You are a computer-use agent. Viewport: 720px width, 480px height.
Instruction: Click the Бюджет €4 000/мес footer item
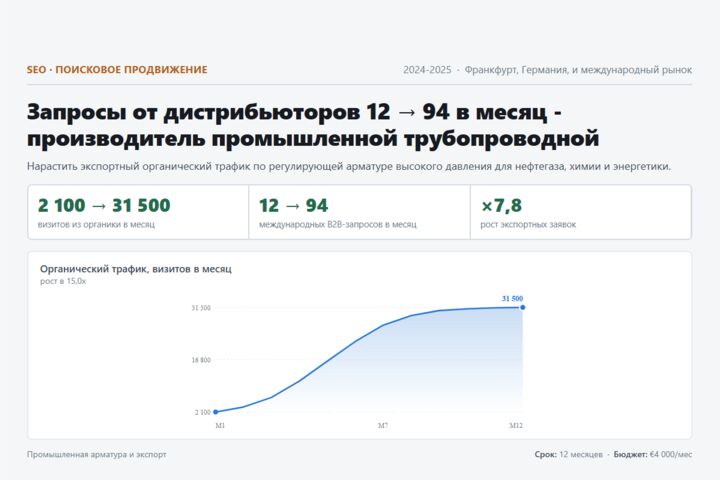tap(652, 454)
